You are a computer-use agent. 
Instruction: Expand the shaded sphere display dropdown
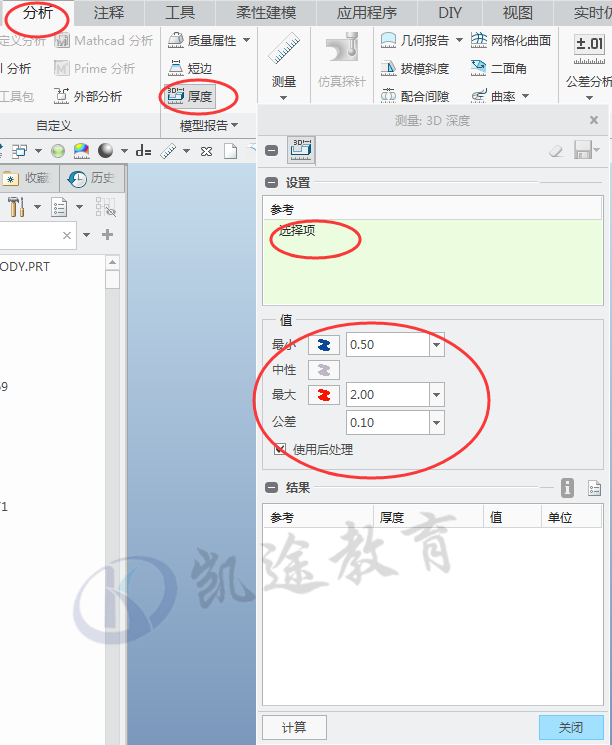click(124, 151)
